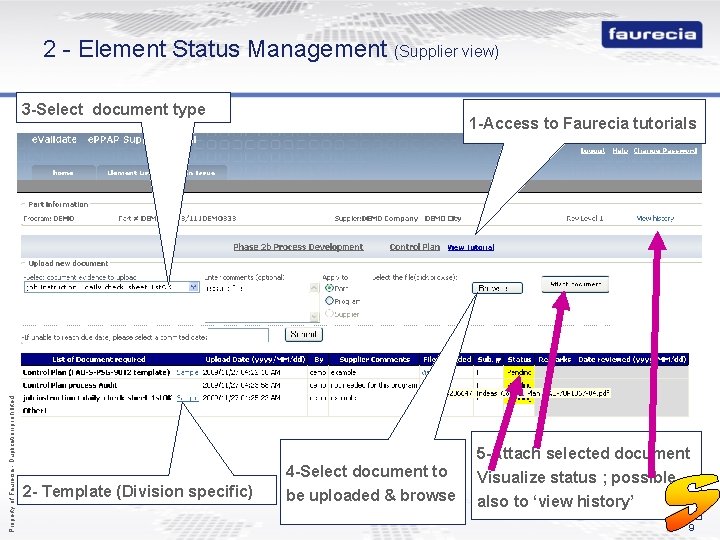720x540 pixels.
Task: Click the Status column header
Action: click(x=519, y=360)
